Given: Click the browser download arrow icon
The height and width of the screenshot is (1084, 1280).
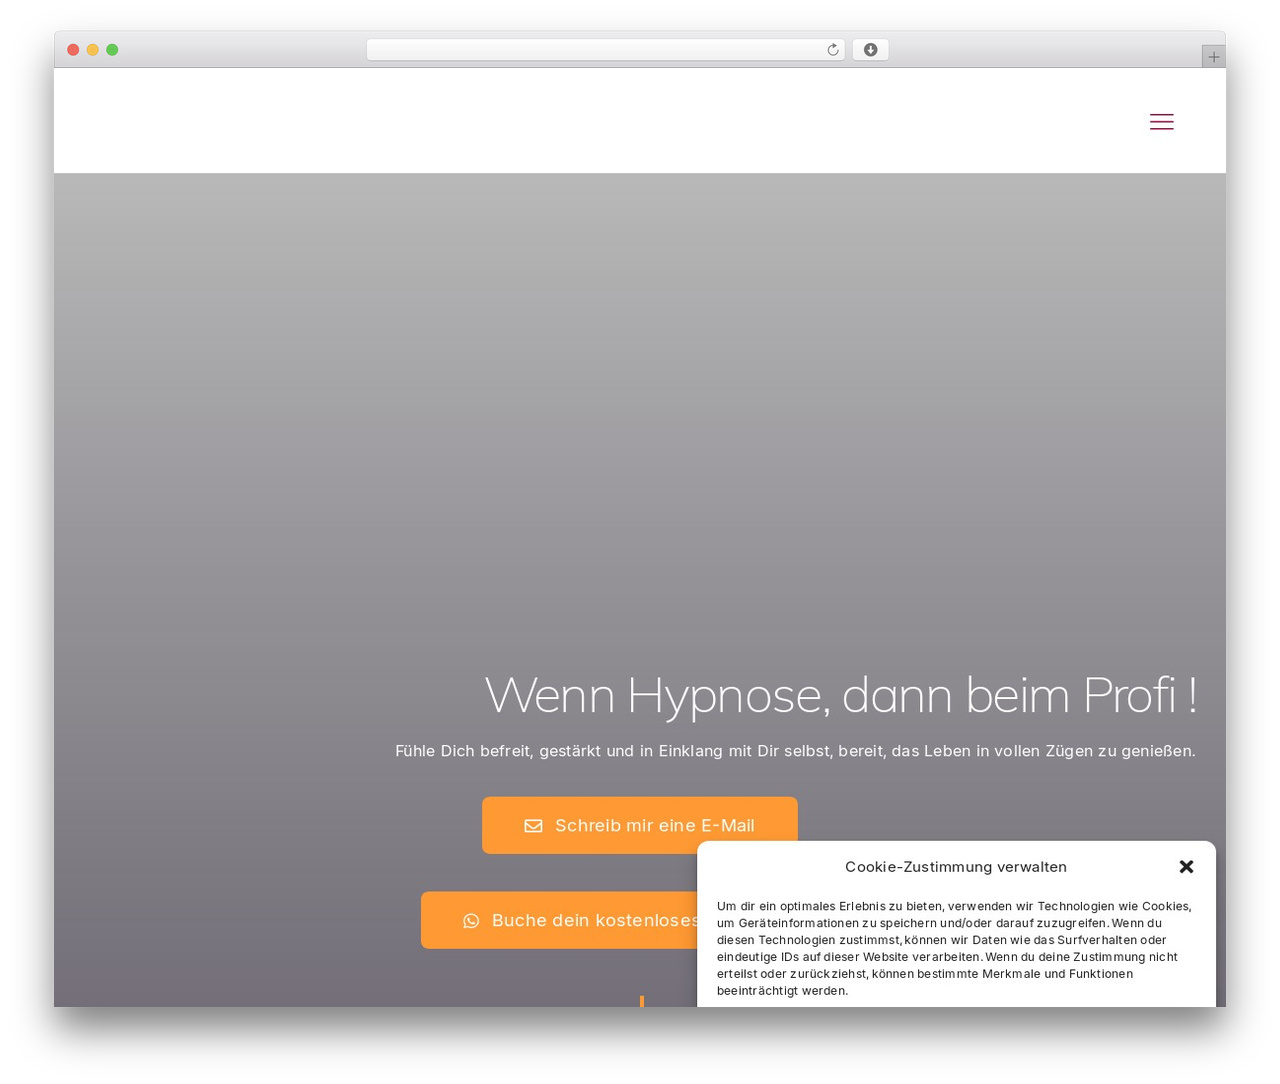Looking at the screenshot, I should point(870,50).
